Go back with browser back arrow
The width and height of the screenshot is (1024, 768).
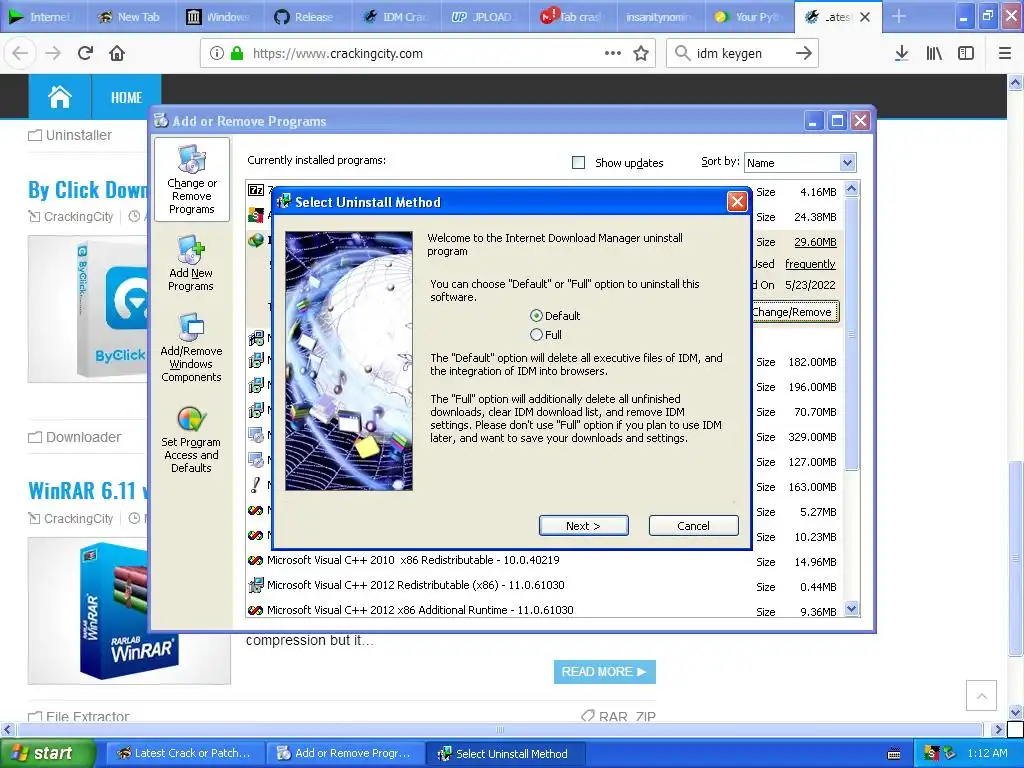[20, 54]
